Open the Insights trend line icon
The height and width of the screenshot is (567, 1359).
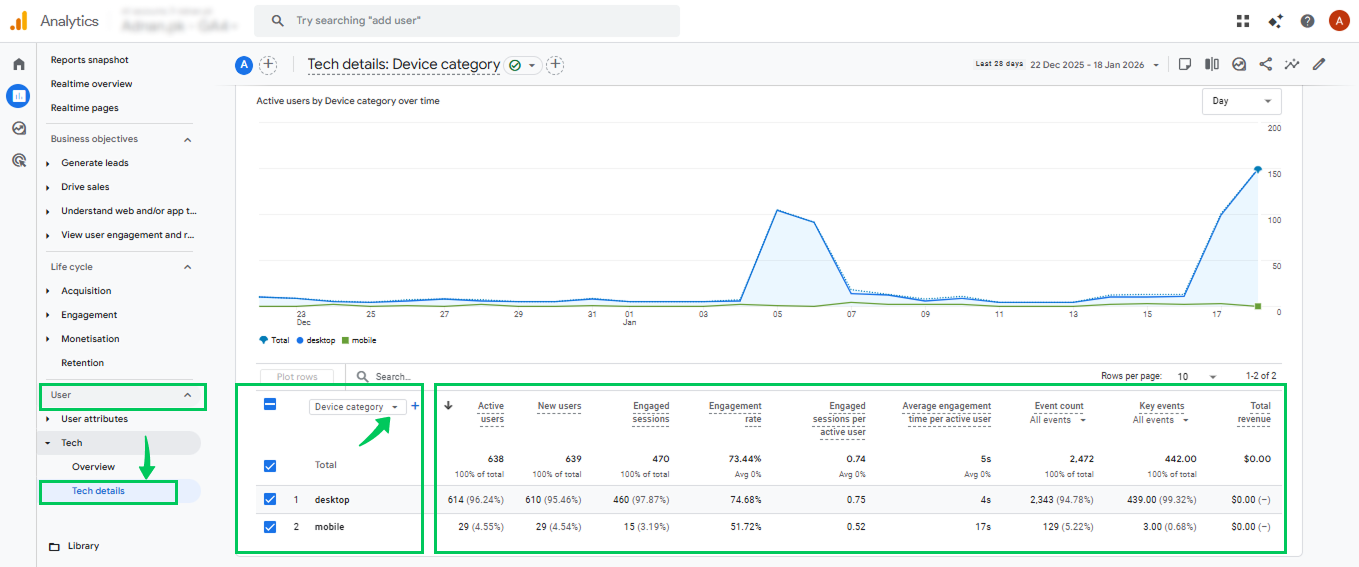click(x=1292, y=64)
